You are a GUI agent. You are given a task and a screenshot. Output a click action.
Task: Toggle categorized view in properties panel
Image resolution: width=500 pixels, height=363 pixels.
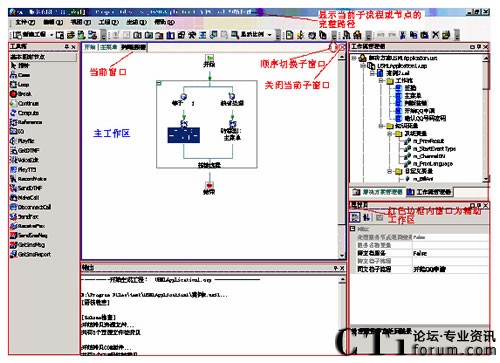355,218
